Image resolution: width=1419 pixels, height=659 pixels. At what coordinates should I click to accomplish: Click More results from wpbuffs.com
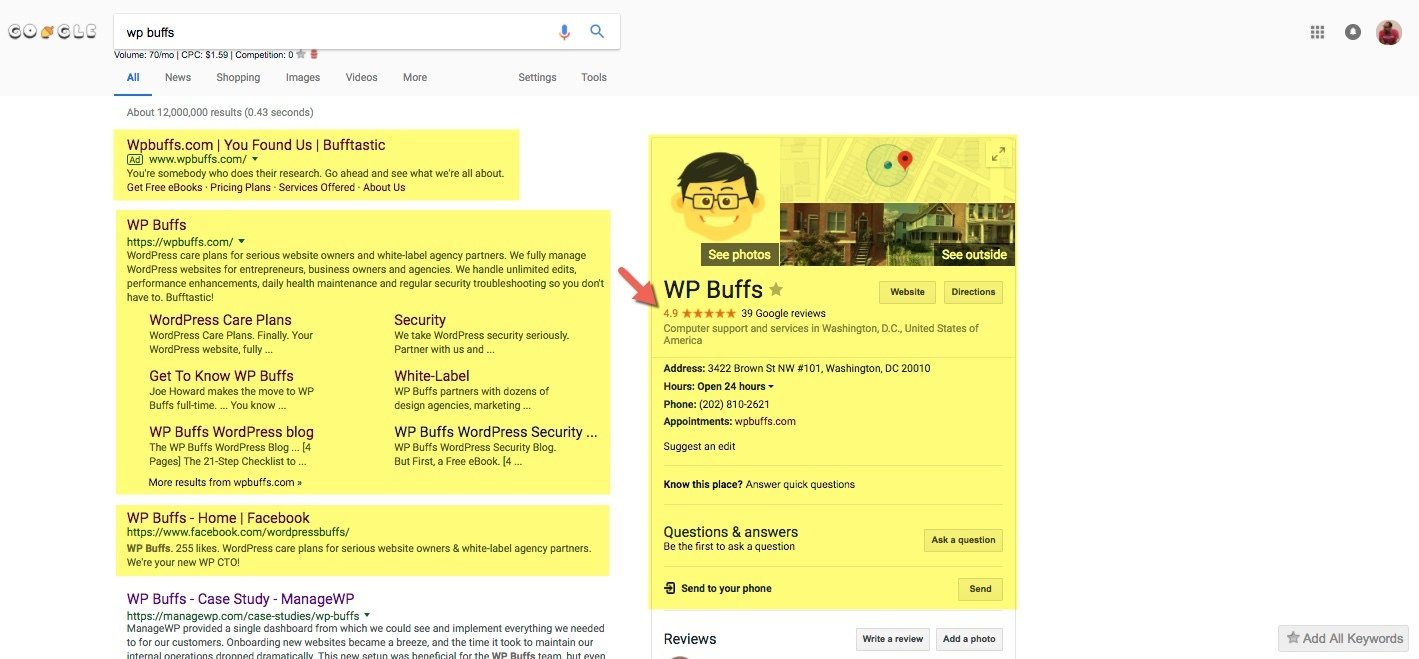pyautogui.click(x=225, y=482)
